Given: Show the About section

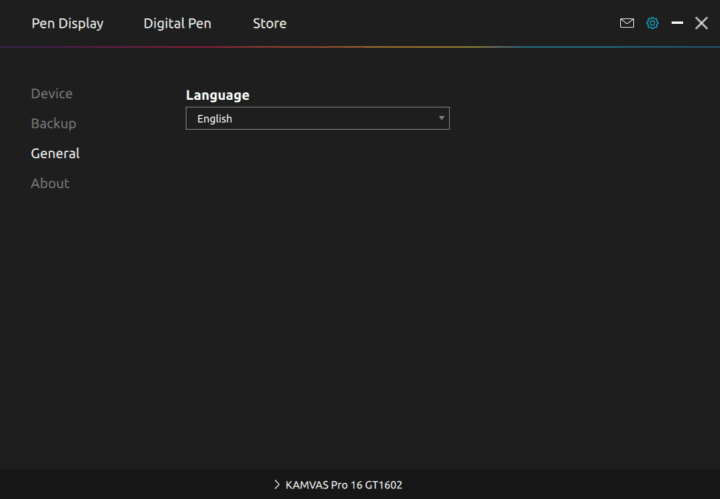Looking at the screenshot, I should tap(50, 183).
